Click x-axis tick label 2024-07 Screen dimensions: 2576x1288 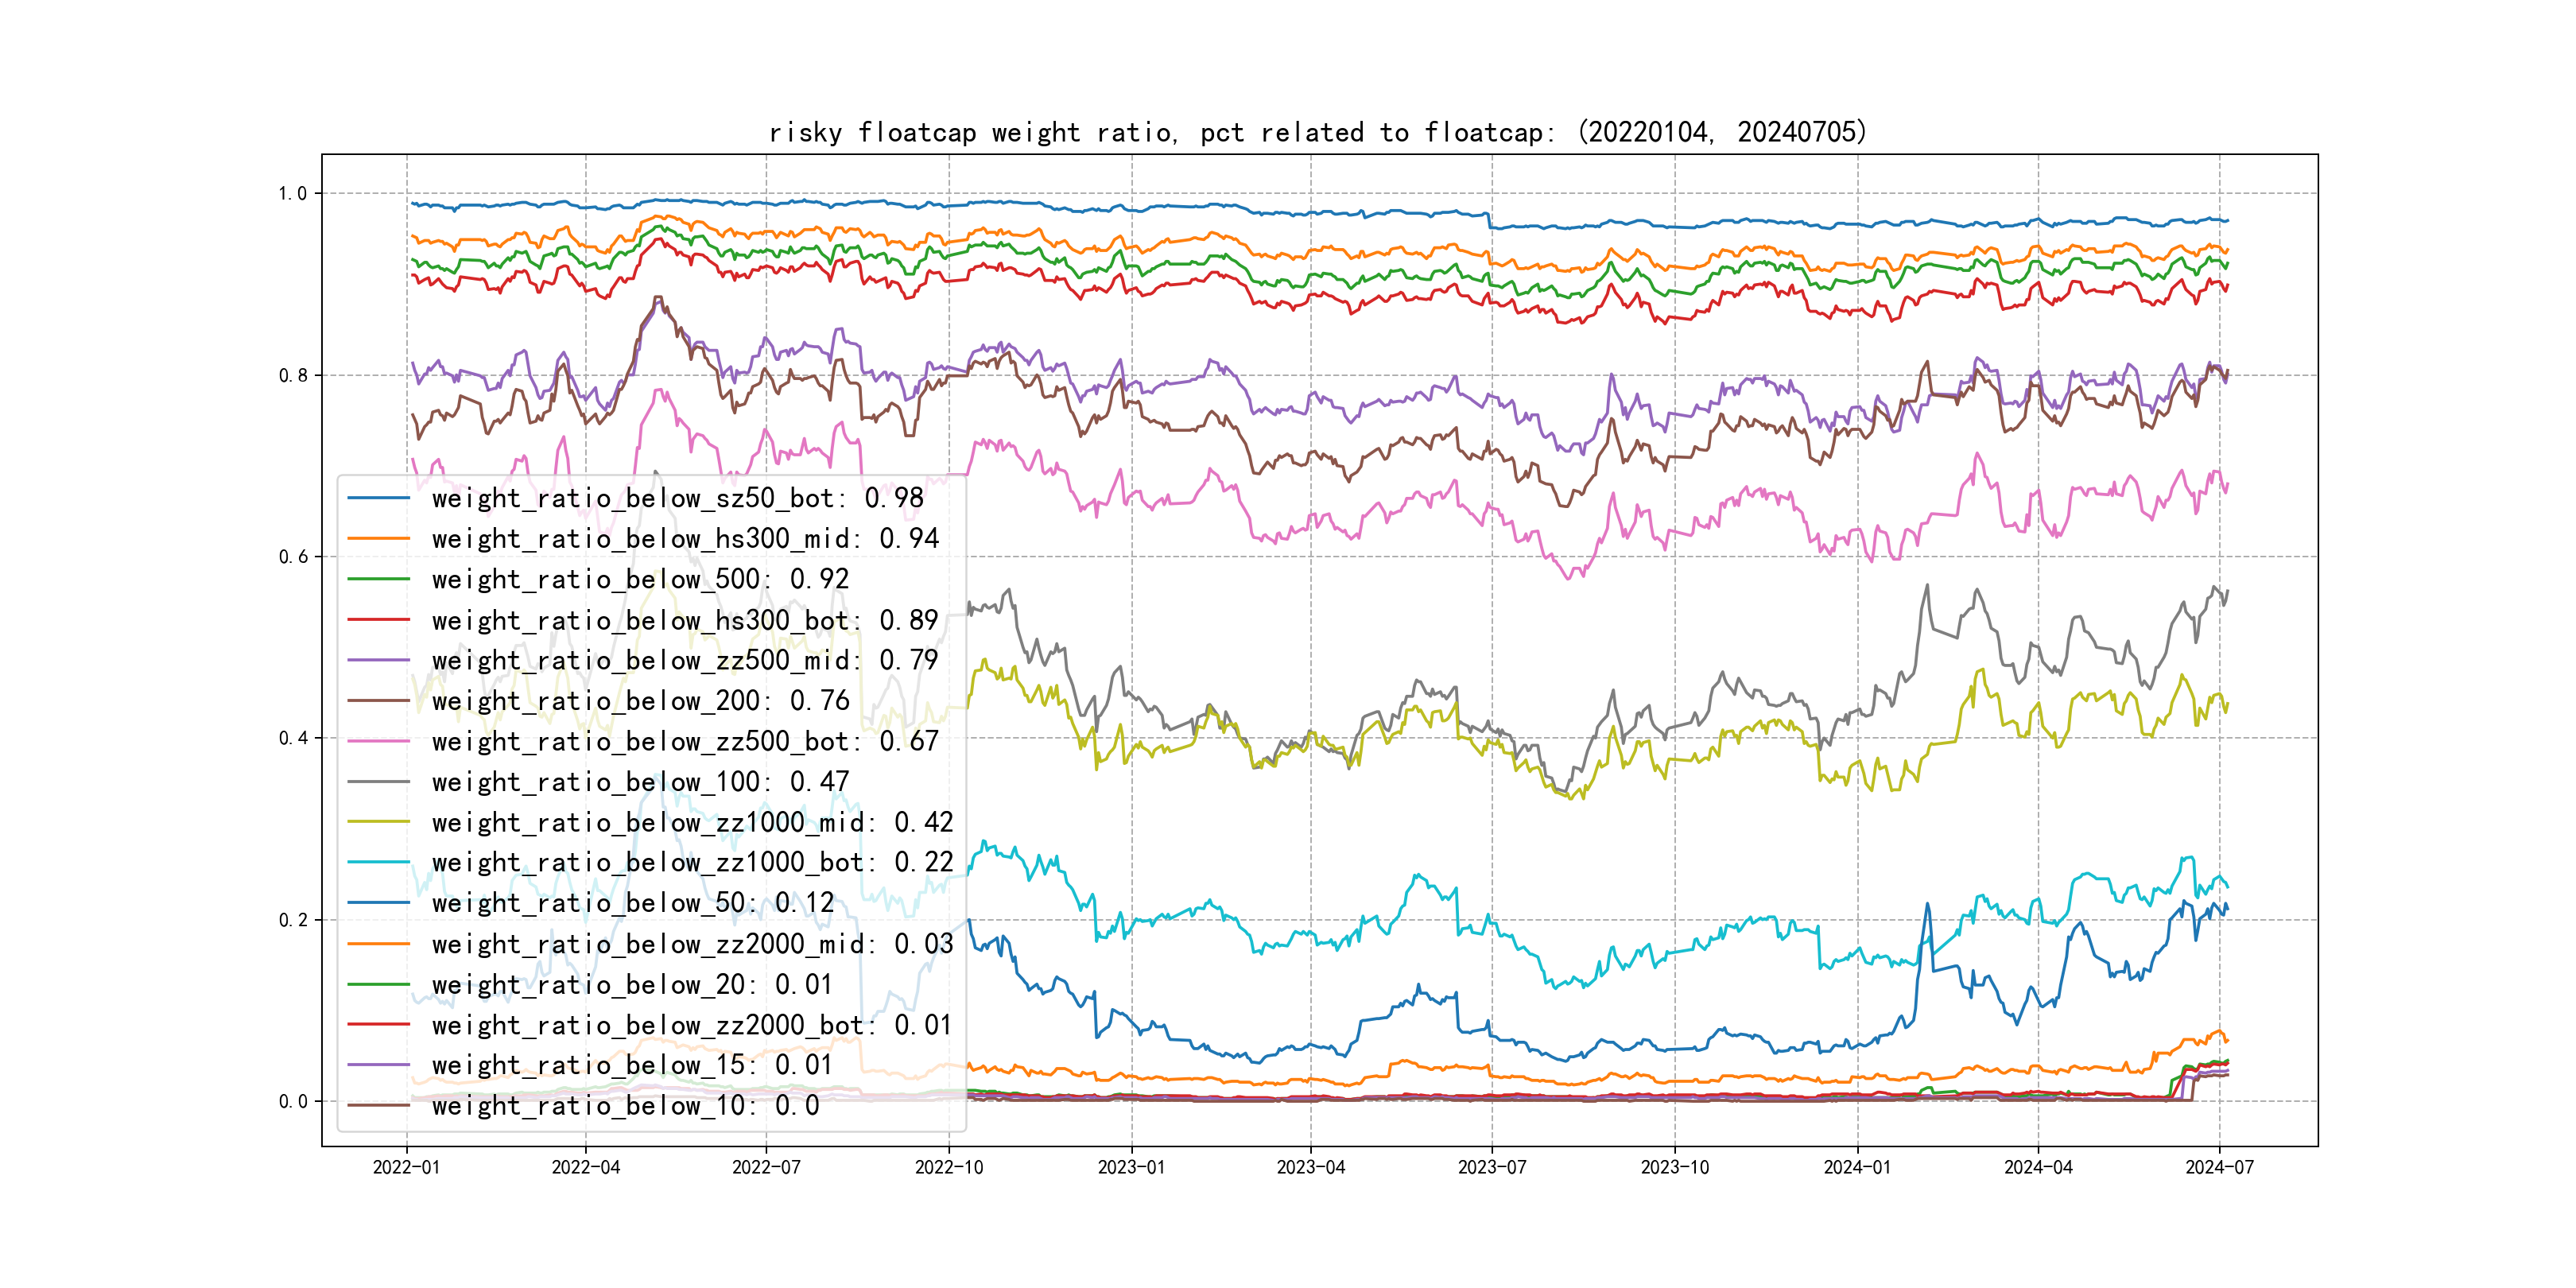point(2219,1167)
